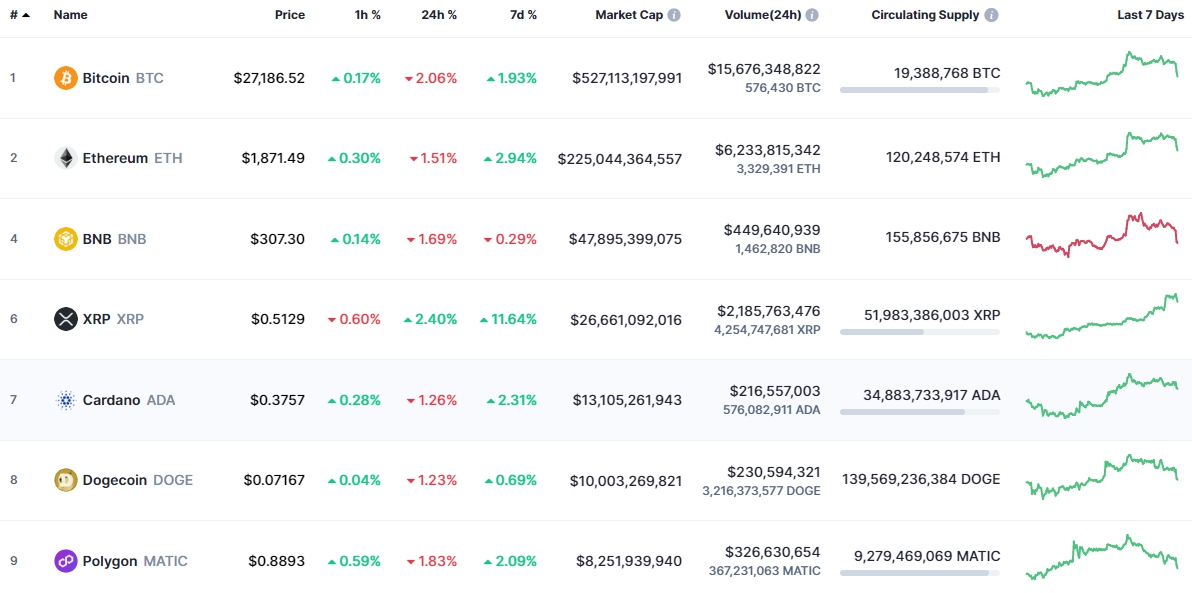Click Bitcoin's circulating supply progress bar
Image resolution: width=1192 pixels, height=593 pixels.
point(920,90)
